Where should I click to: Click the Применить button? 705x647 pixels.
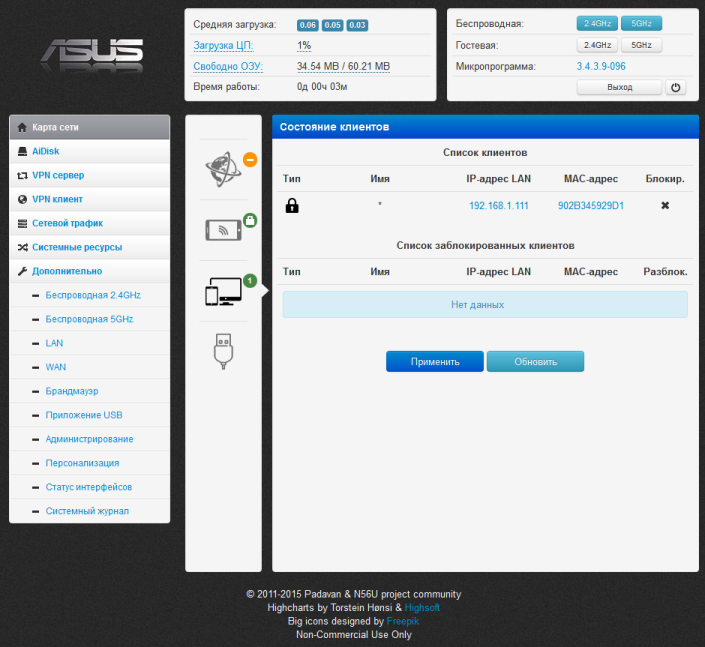[x=435, y=361]
